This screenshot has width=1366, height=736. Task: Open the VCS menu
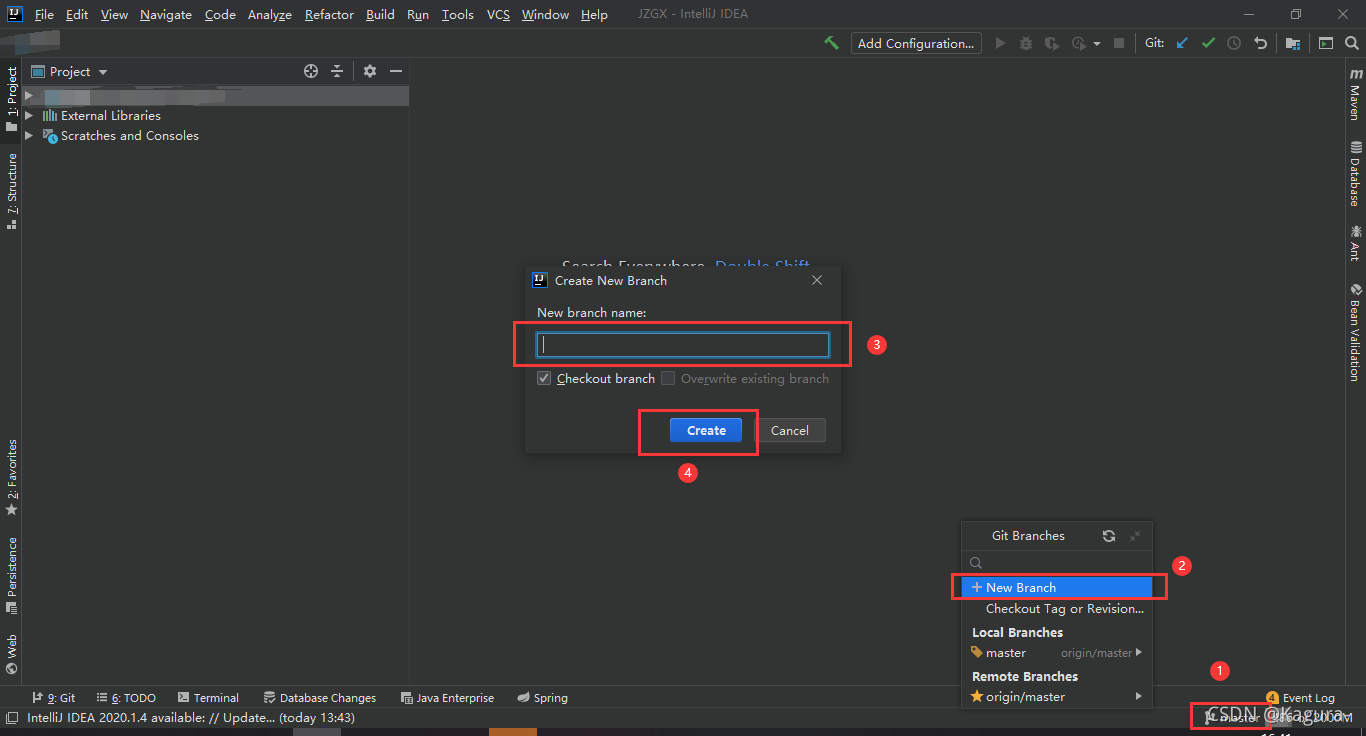point(498,14)
